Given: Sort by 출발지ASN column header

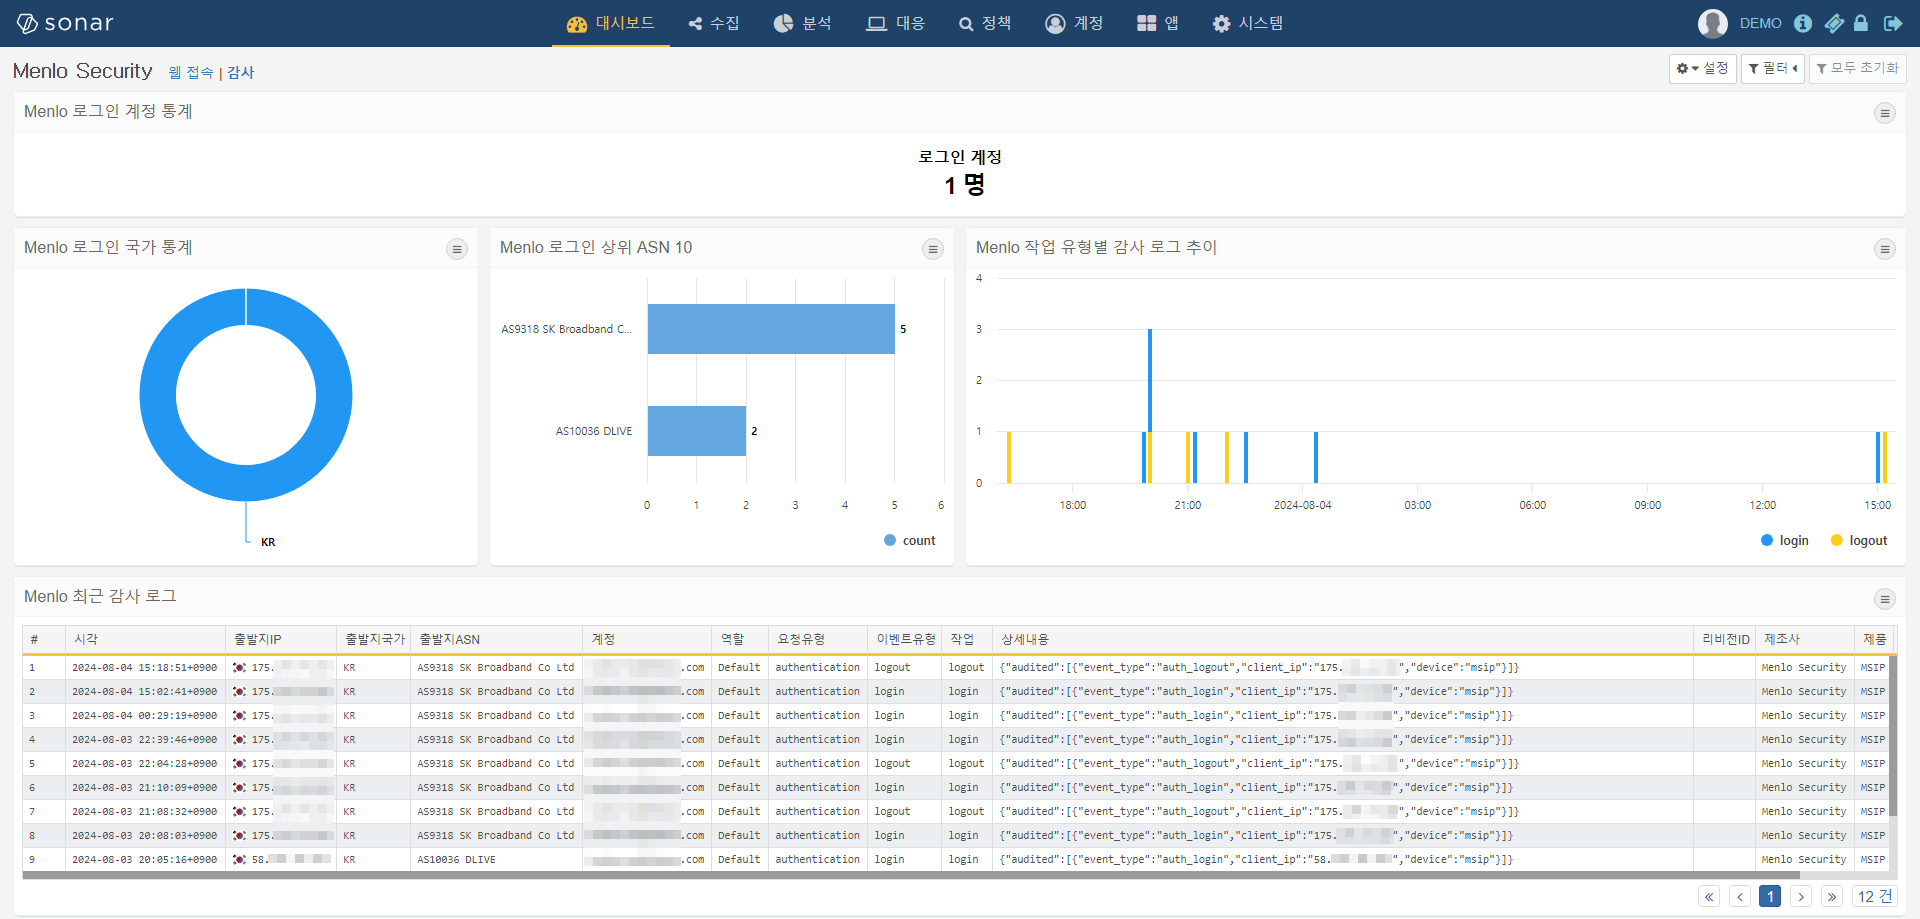Looking at the screenshot, I should click(x=496, y=639).
